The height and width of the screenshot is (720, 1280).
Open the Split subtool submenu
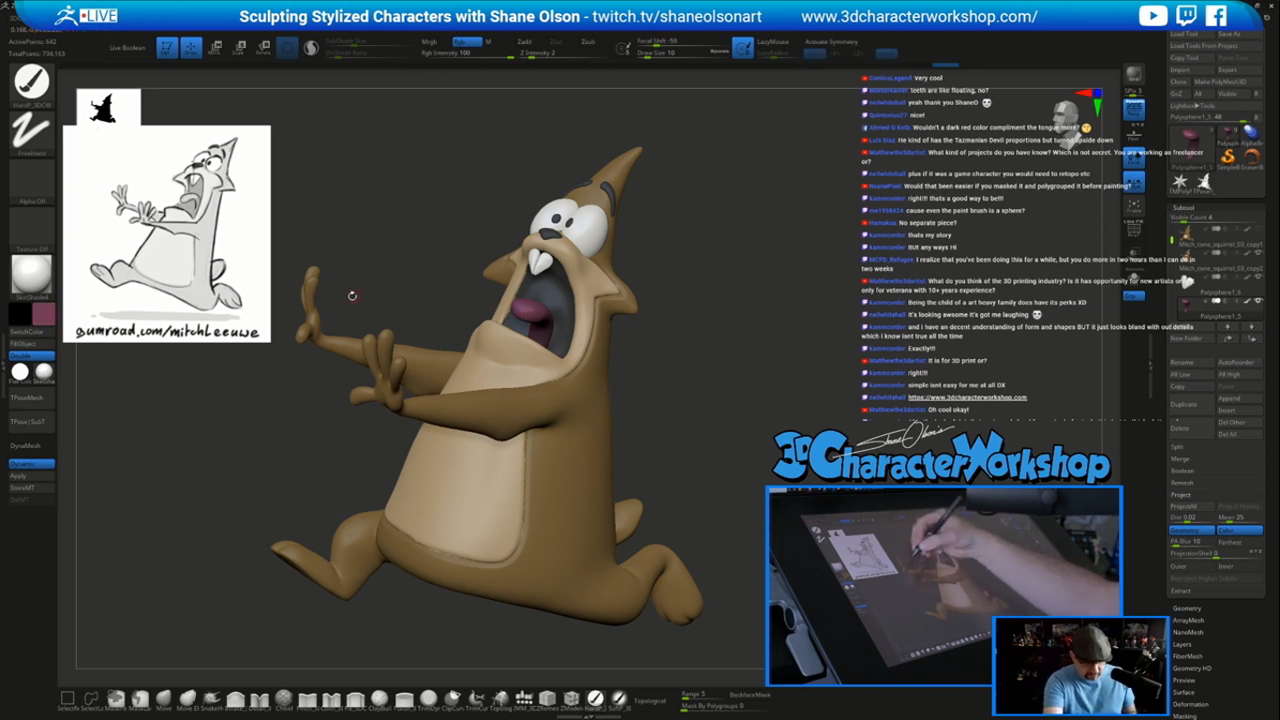pyautogui.click(x=1177, y=447)
